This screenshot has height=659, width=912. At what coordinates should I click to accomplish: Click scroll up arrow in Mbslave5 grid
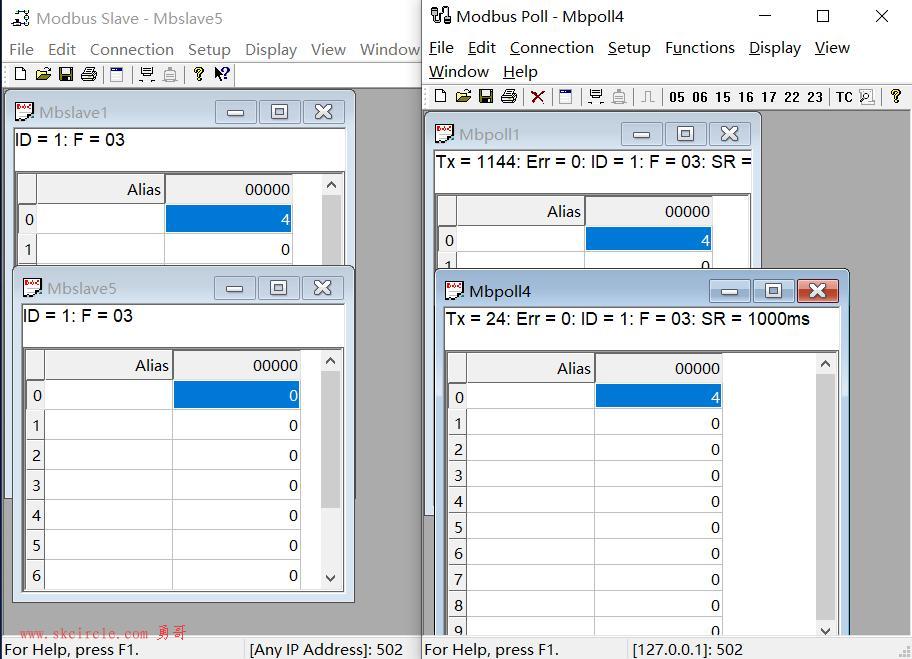pyautogui.click(x=331, y=361)
